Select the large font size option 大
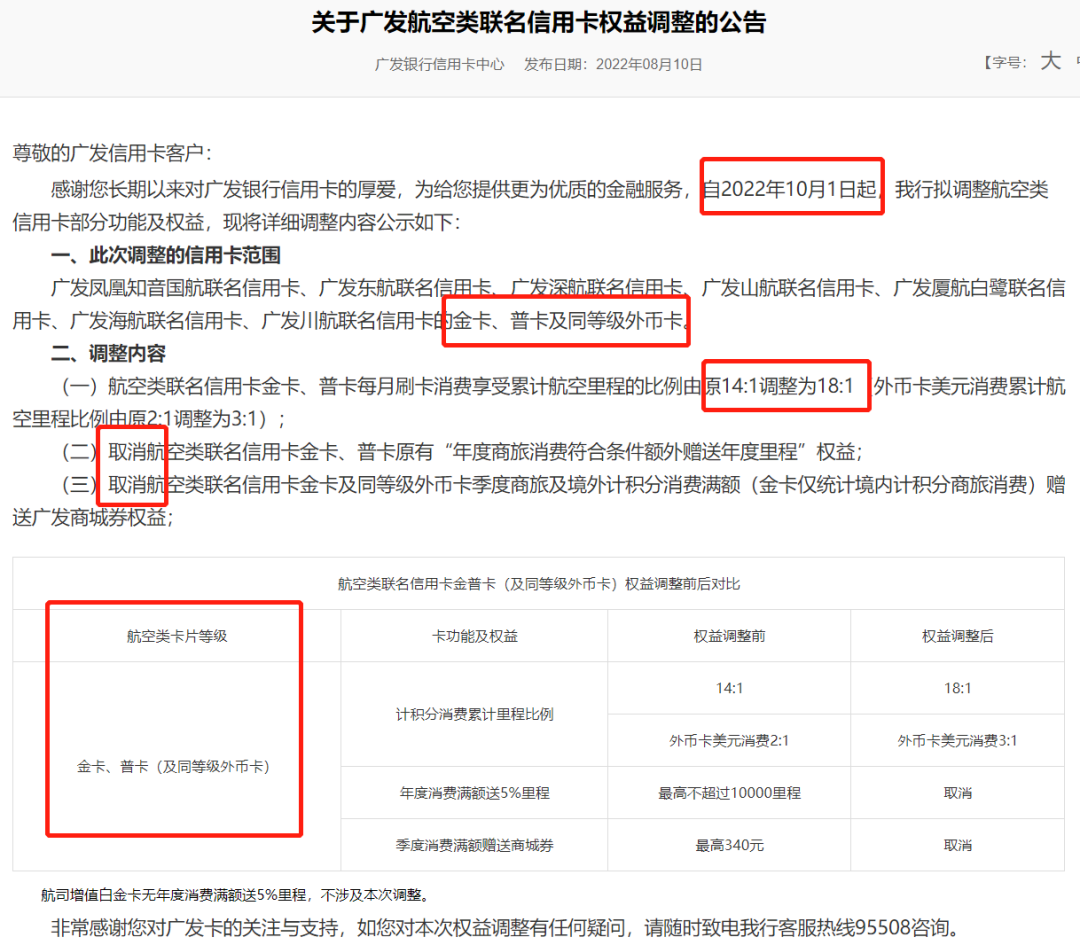This screenshot has height=945, width=1080. (x=1050, y=61)
